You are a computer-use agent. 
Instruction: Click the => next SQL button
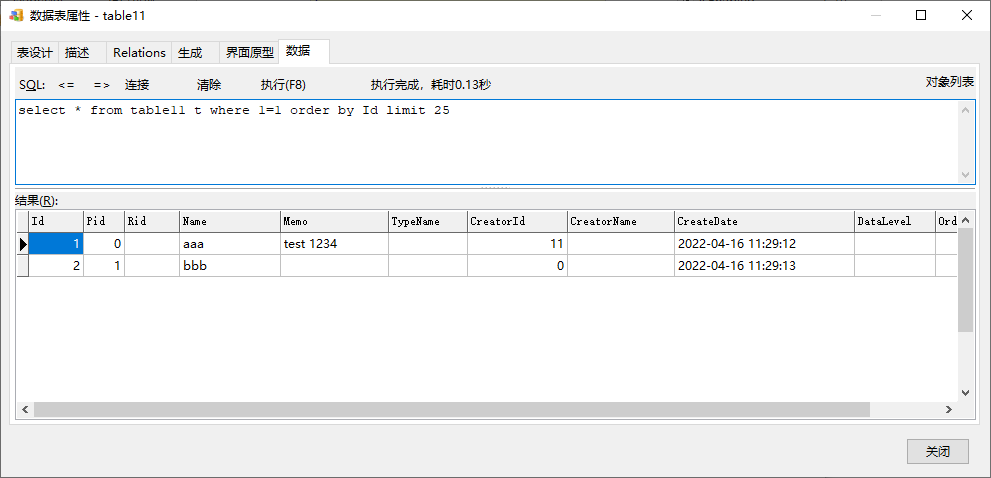(102, 85)
